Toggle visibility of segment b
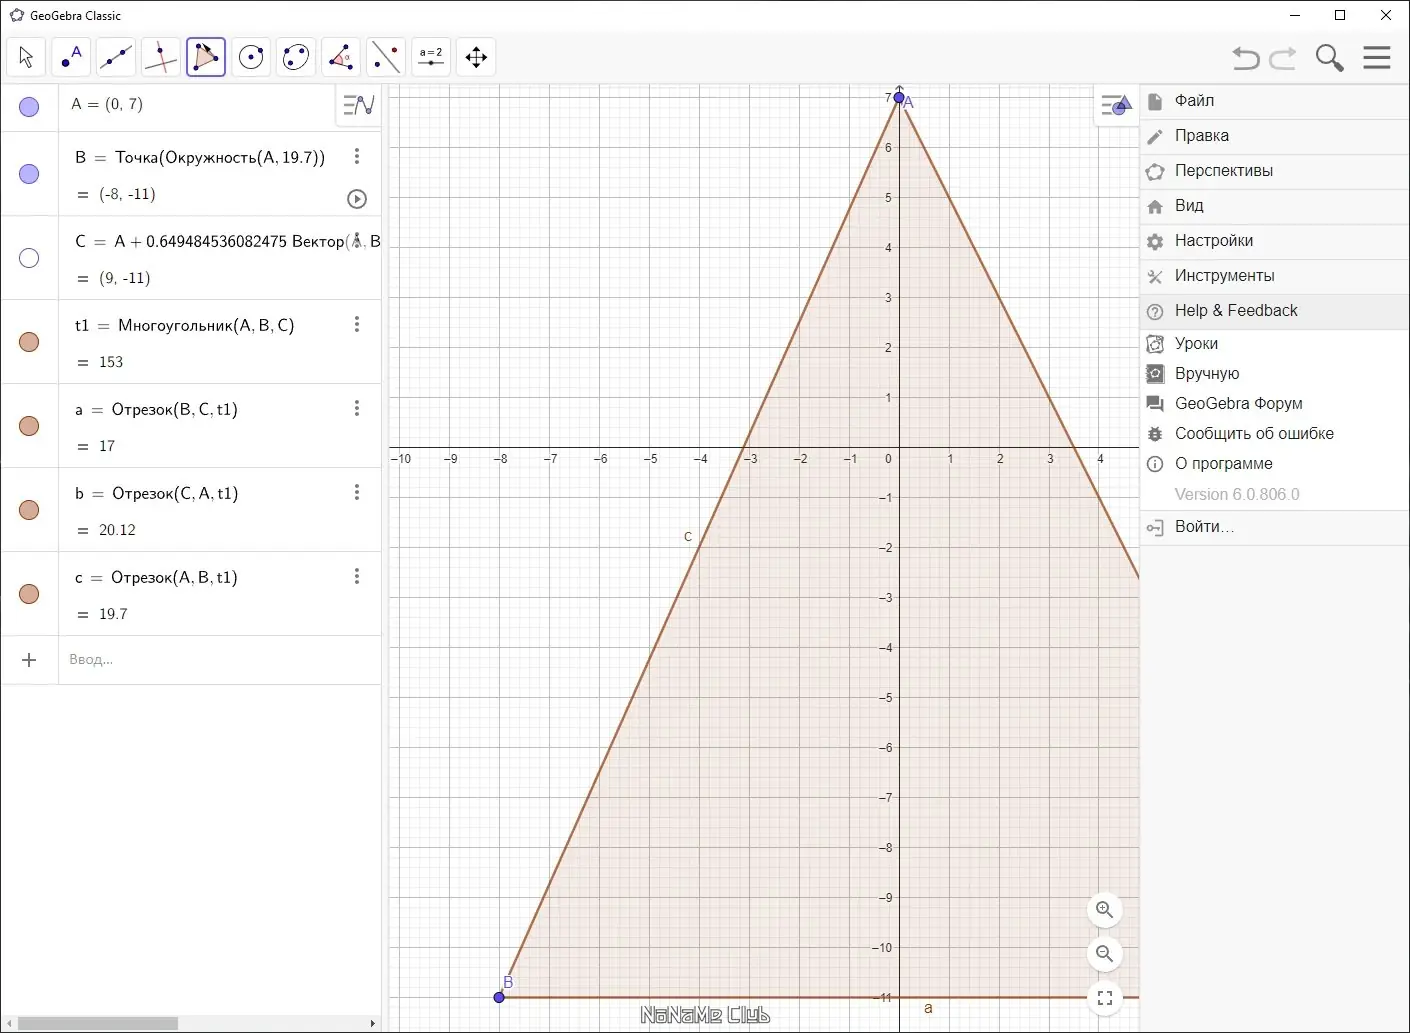This screenshot has height=1033, width=1410. coord(29,510)
